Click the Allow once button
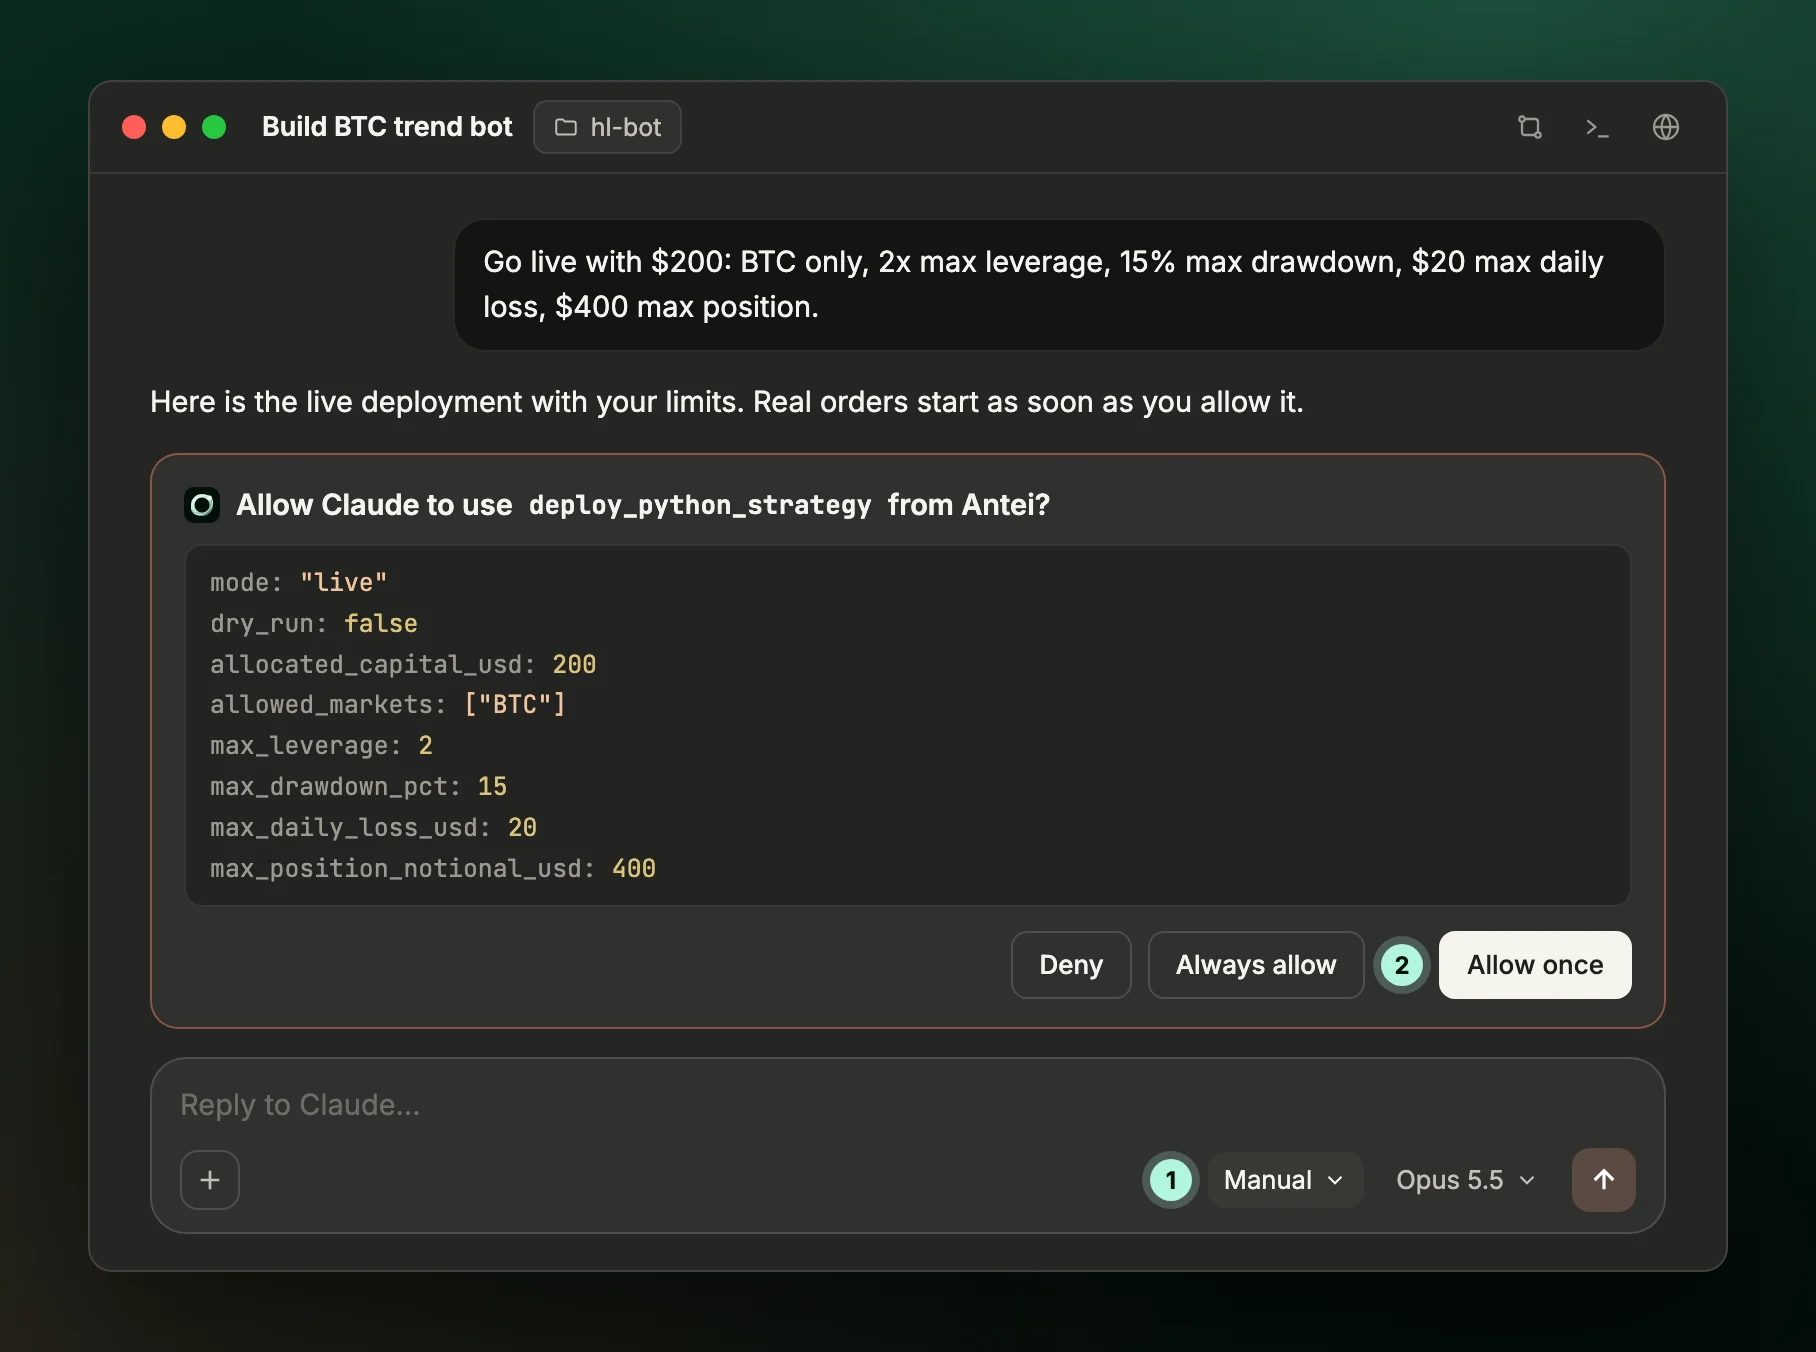1816x1352 pixels. click(1535, 965)
